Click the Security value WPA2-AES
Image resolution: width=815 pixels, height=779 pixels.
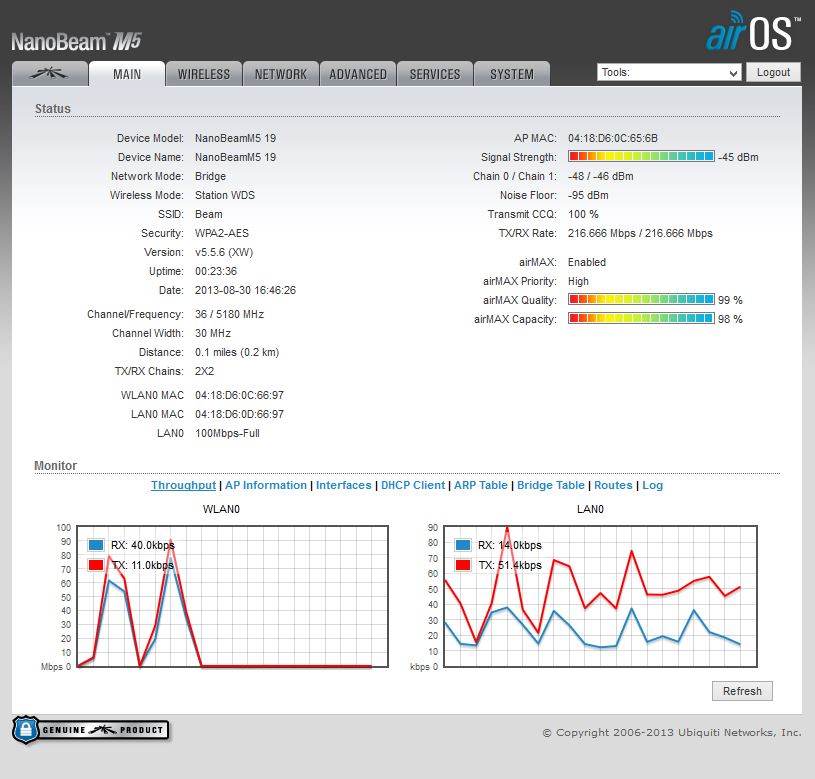coord(222,233)
